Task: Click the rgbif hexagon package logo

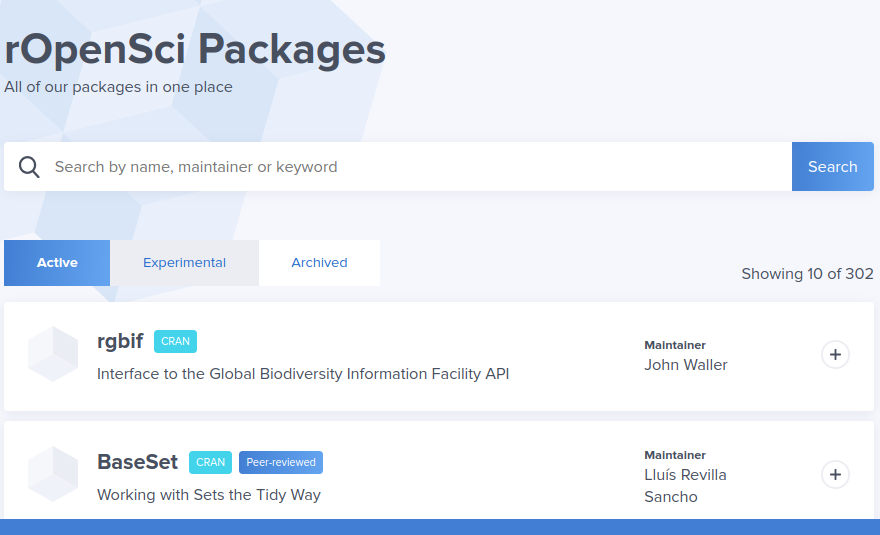Action: pos(53,354)
